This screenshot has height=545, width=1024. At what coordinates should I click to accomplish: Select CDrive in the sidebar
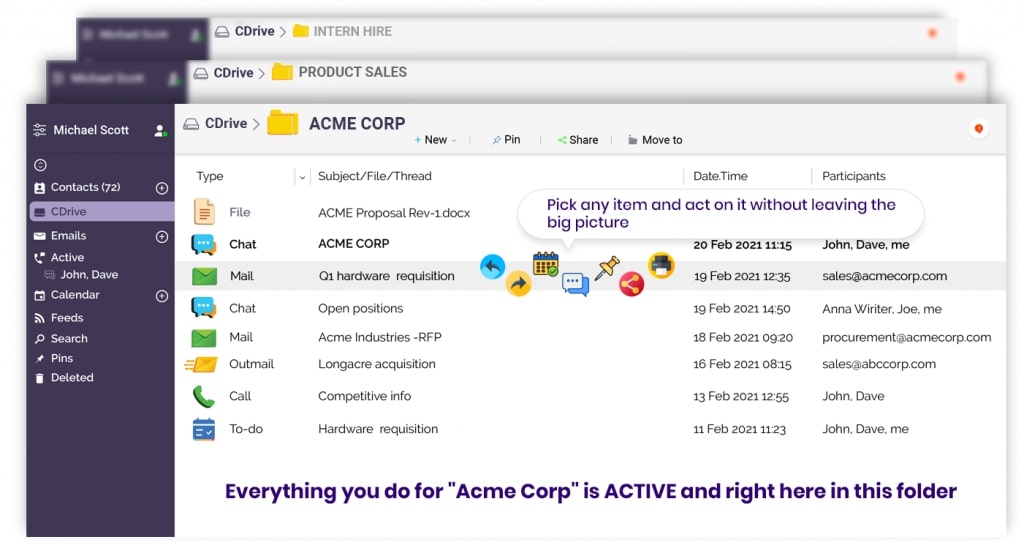(x=102, y=211)
